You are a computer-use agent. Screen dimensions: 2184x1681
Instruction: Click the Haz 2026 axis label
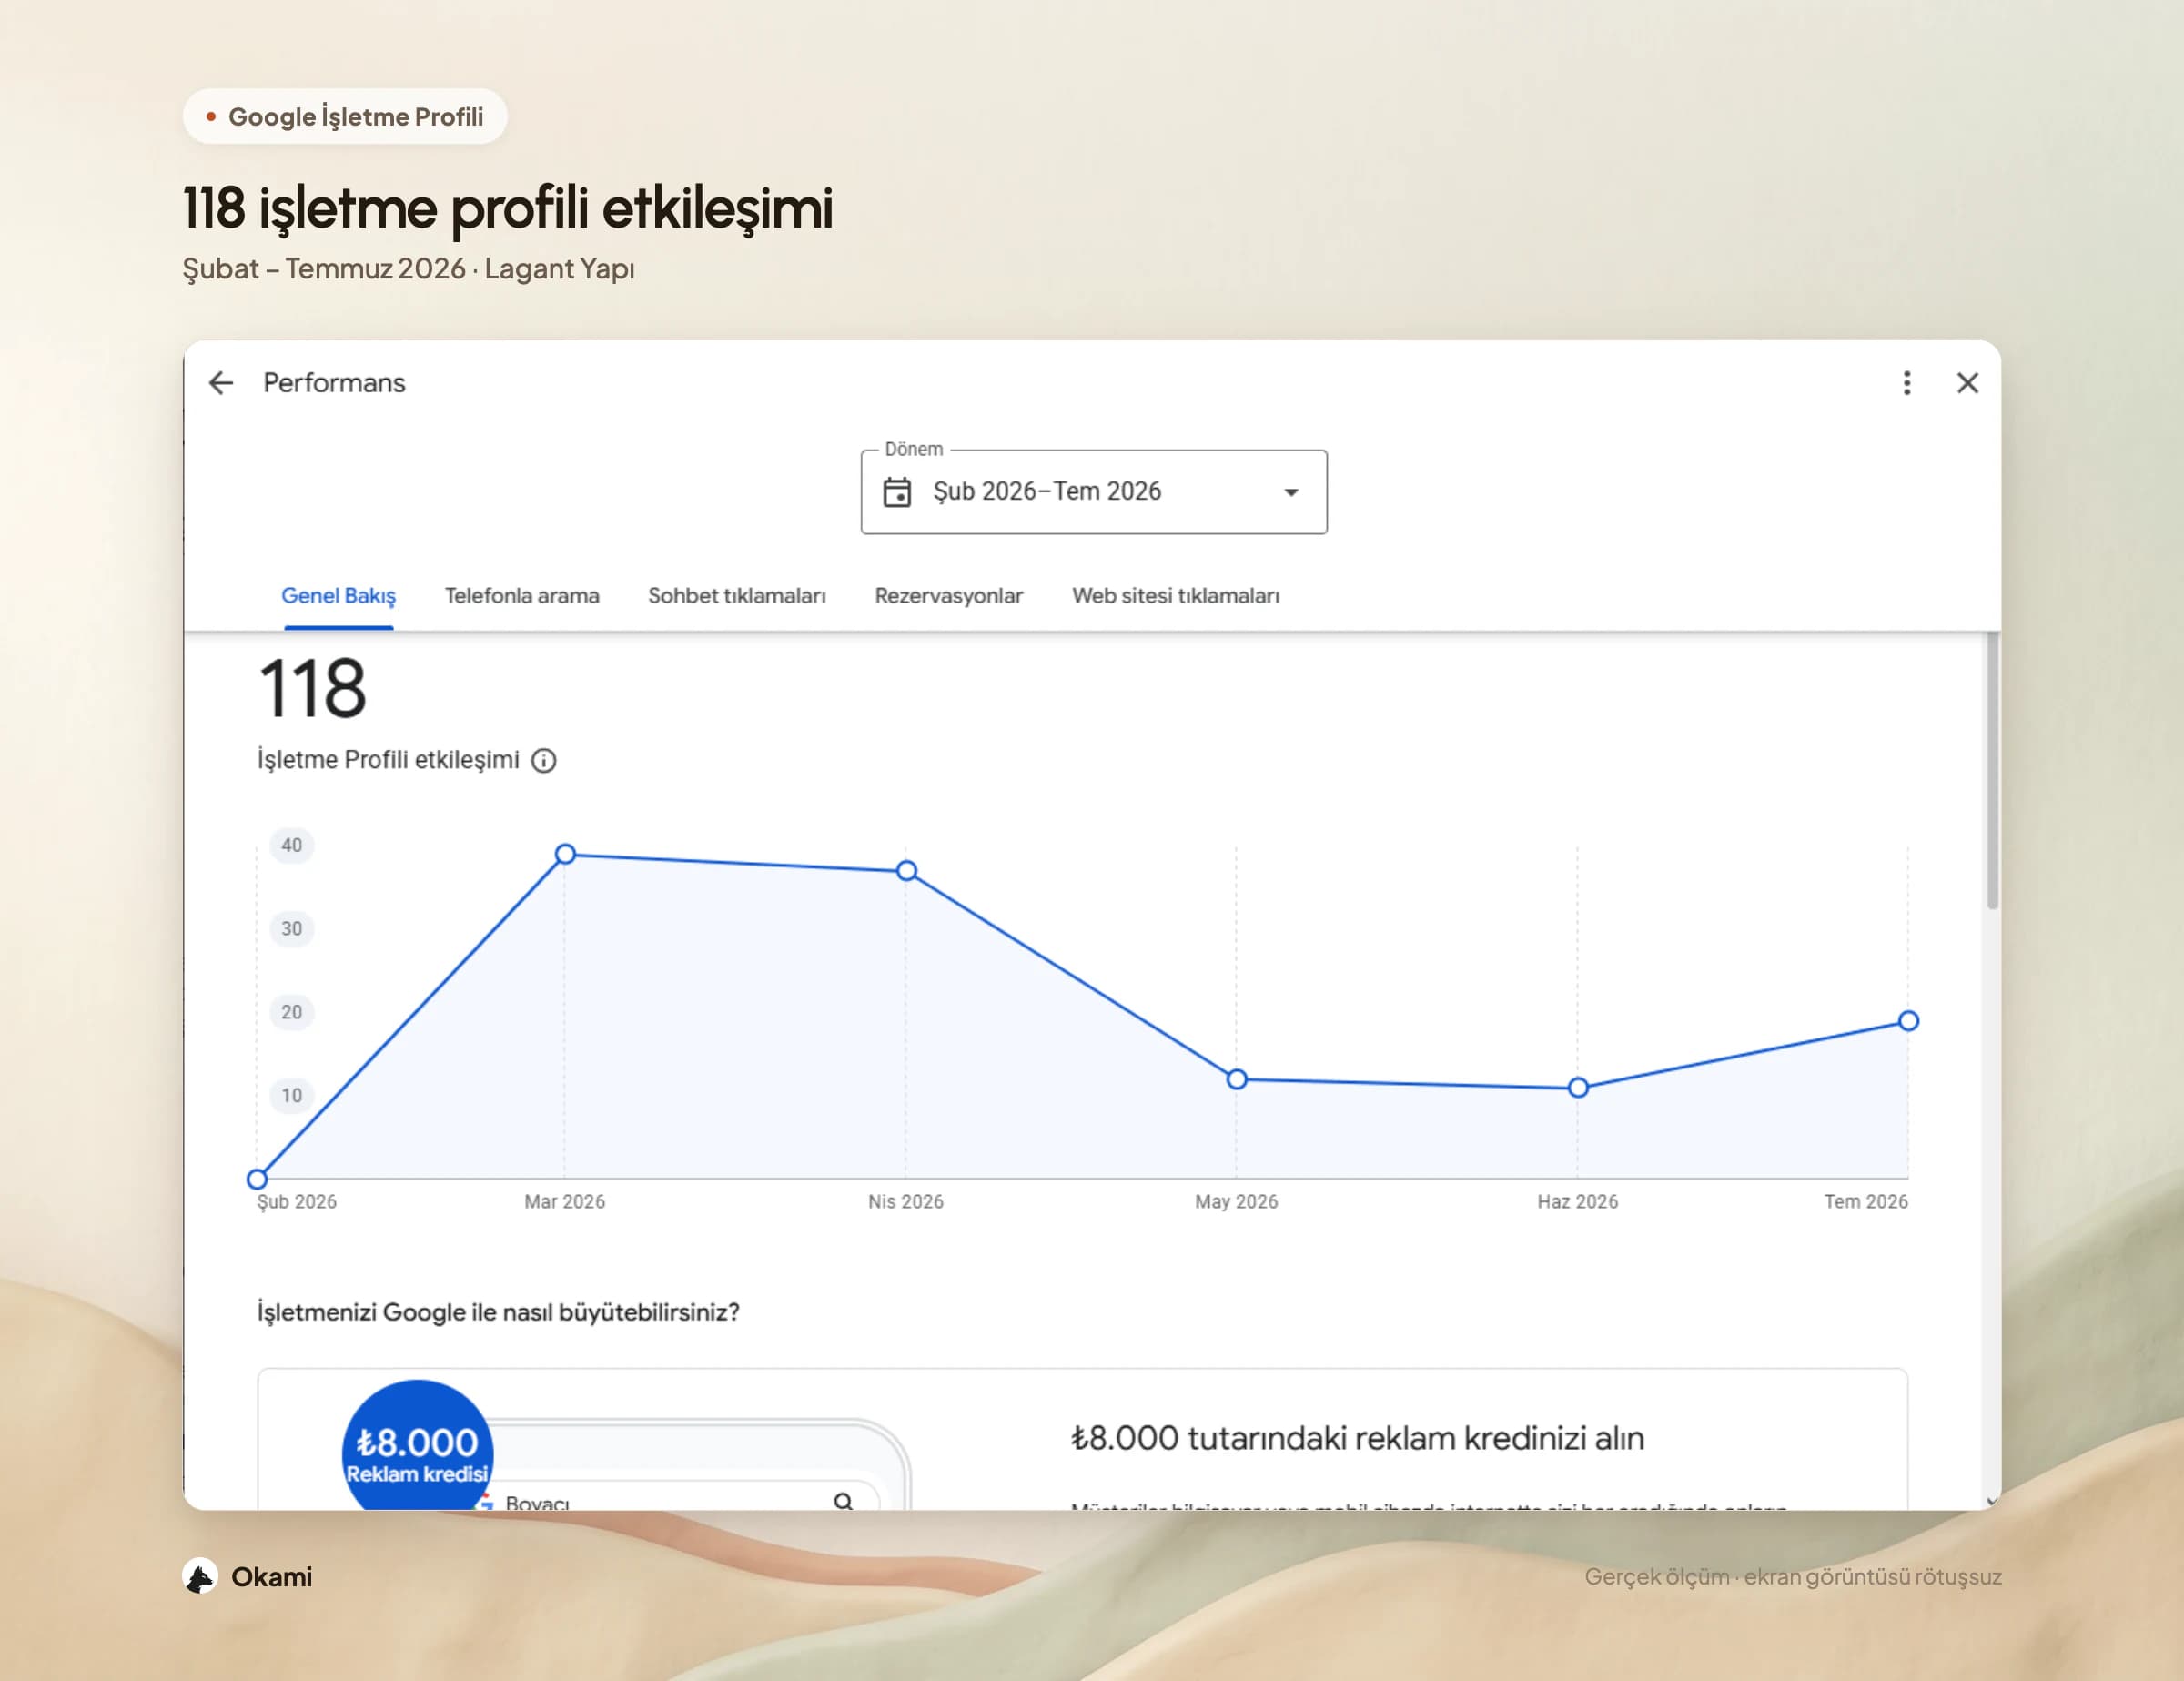[1578, 1202]
